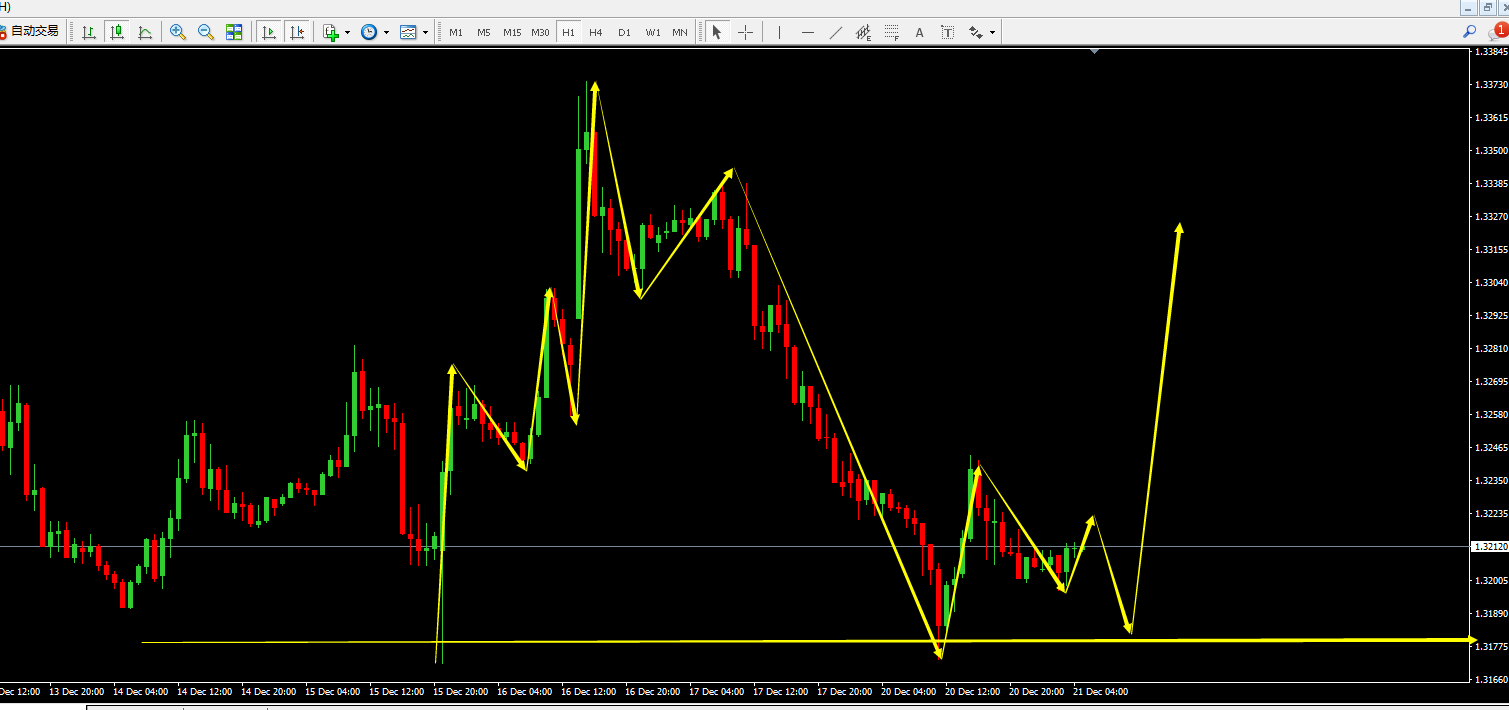Select the MN monthly timeframe

coord(680,32)
